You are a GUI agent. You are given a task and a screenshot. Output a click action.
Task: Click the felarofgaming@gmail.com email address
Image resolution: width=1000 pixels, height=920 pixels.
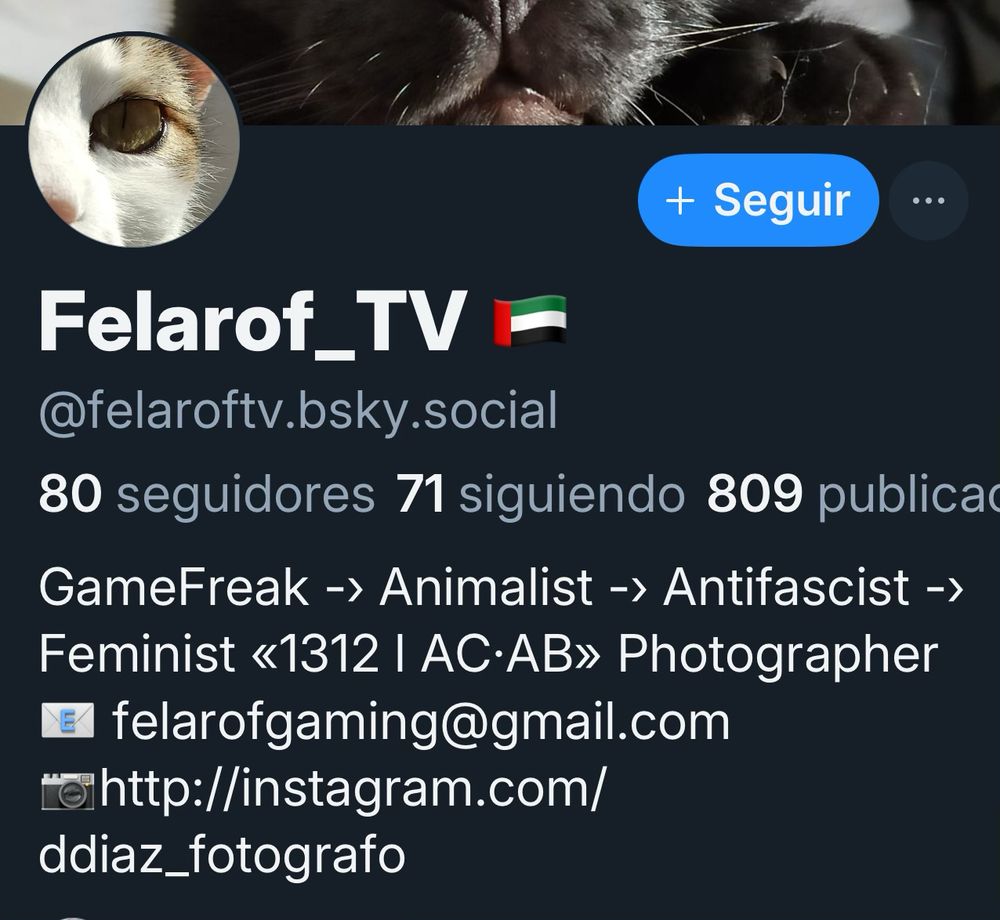click(x=421, y=720)
